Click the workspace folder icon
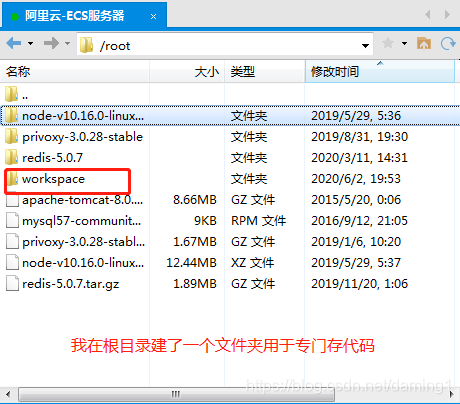 pyautogui.click(x=12, y=179)
